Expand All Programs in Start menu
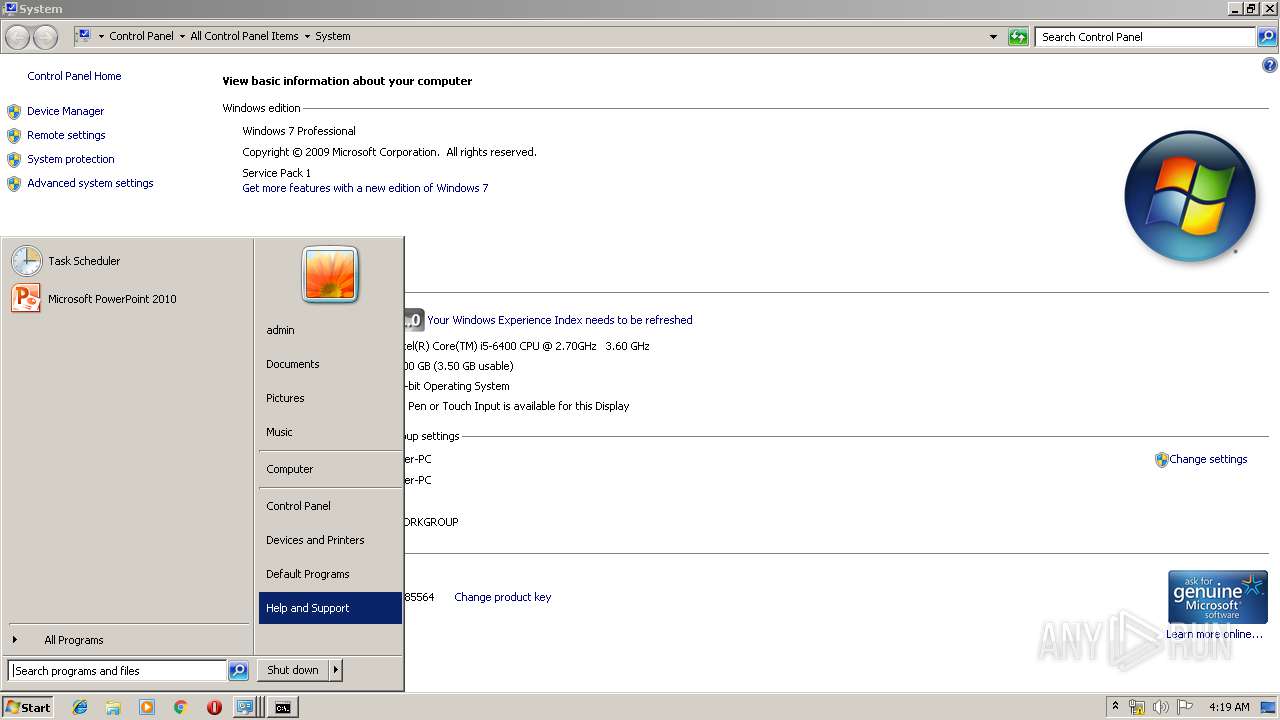This screenshot has width=1280, height=720. (x=128, y=640)
